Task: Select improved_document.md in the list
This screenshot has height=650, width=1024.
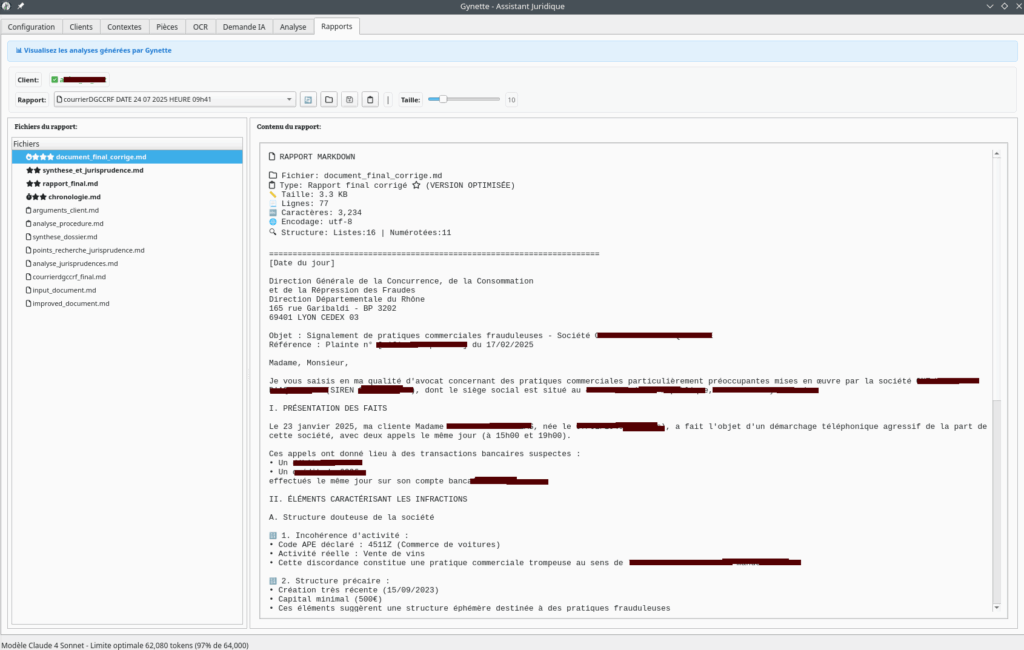Action: click(x=72, y=303)
